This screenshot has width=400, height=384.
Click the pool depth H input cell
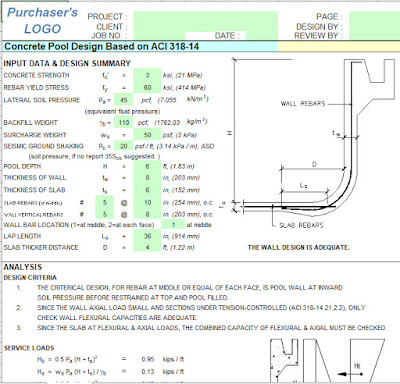coord(147,166)
